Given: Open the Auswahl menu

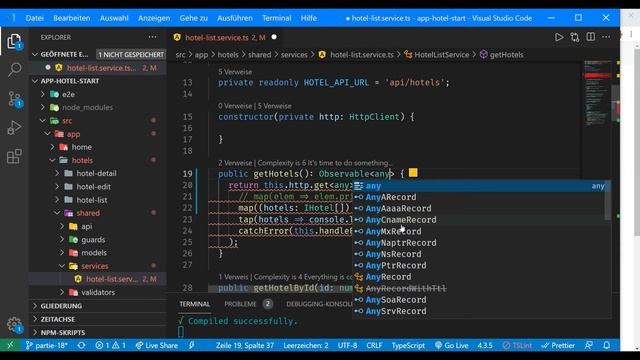Looking at the screenshot, I should [x=114, y=18].
